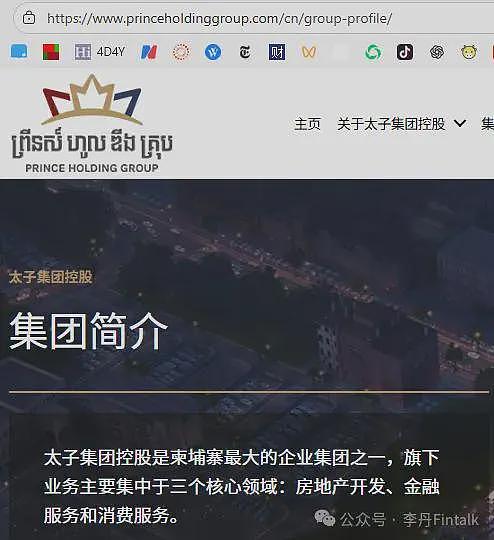Image resolution: width=494 pixels, height=540 pixels.
Task: Open the blue window bookmark icon
Action: click(19, 52)
